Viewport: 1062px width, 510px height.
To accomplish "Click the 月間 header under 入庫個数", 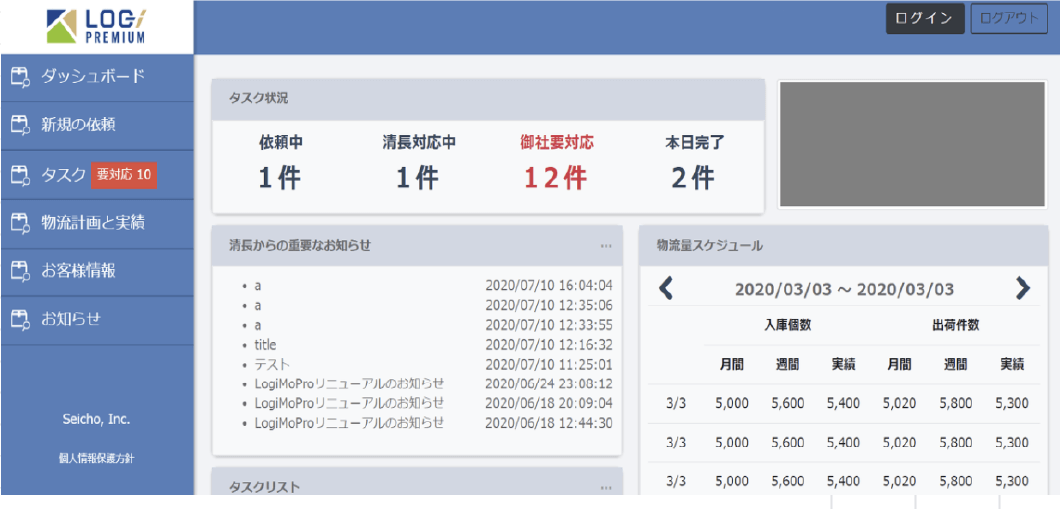I will 732,364.
